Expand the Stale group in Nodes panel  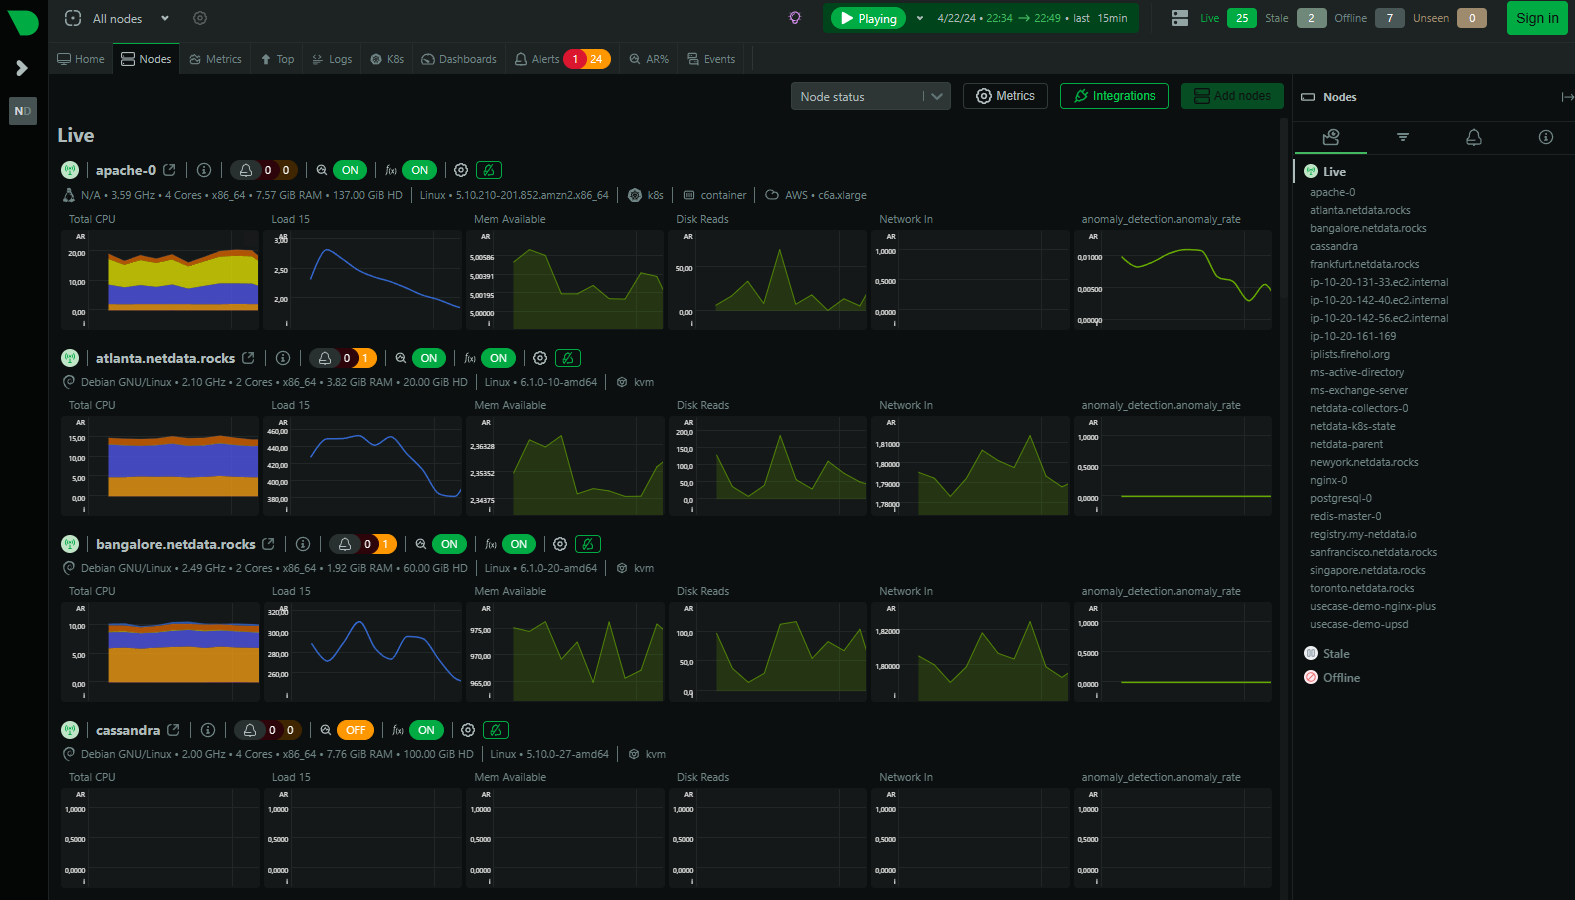(1336, 654)
